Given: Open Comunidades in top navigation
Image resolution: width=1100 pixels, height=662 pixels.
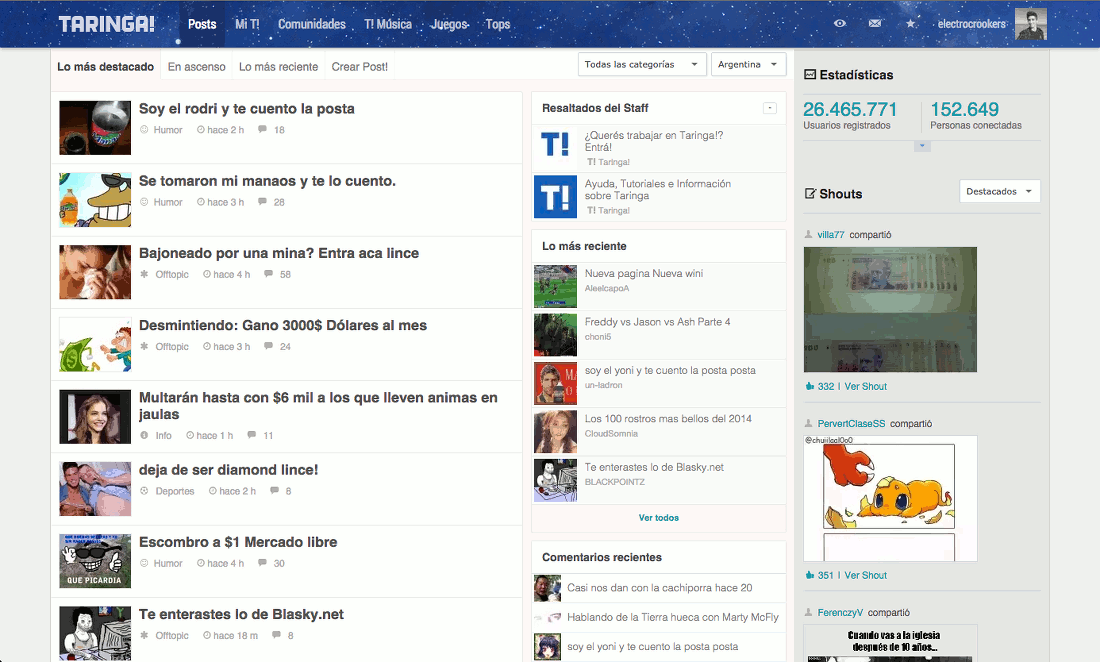Looking at the screenshot, I should tap(311, 24).
